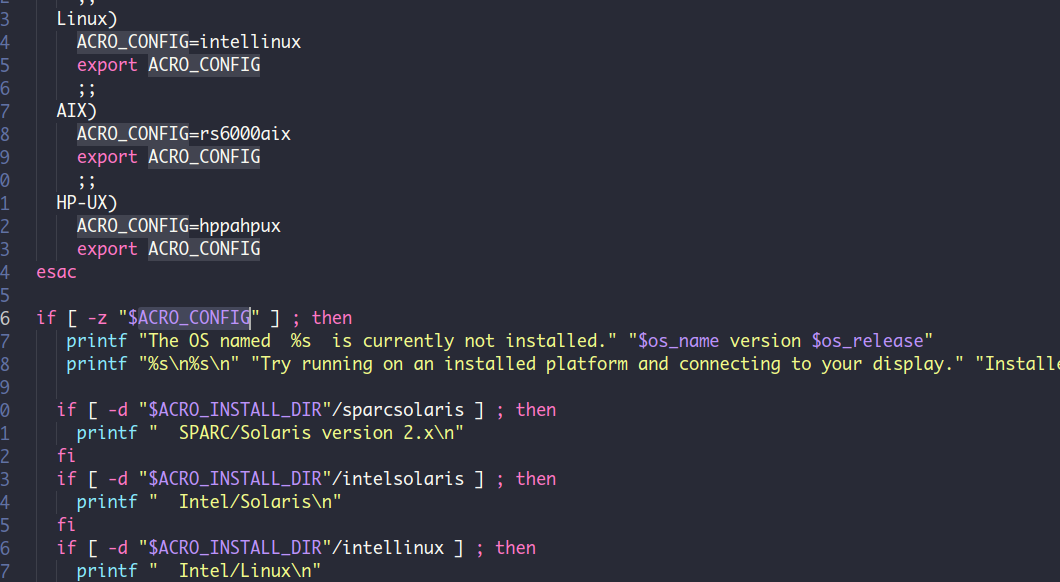This screenshot has width=1060, height=582.
Task: Click the $os_name variable
Action: click(x=678, y=341)
